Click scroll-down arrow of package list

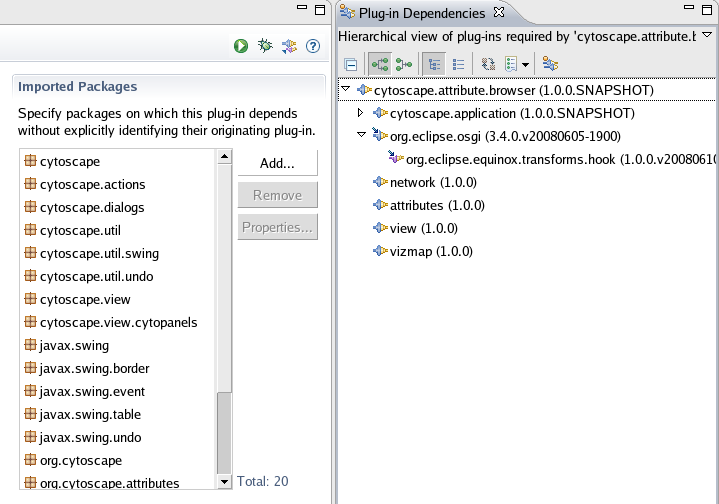(x=224, y=482)
